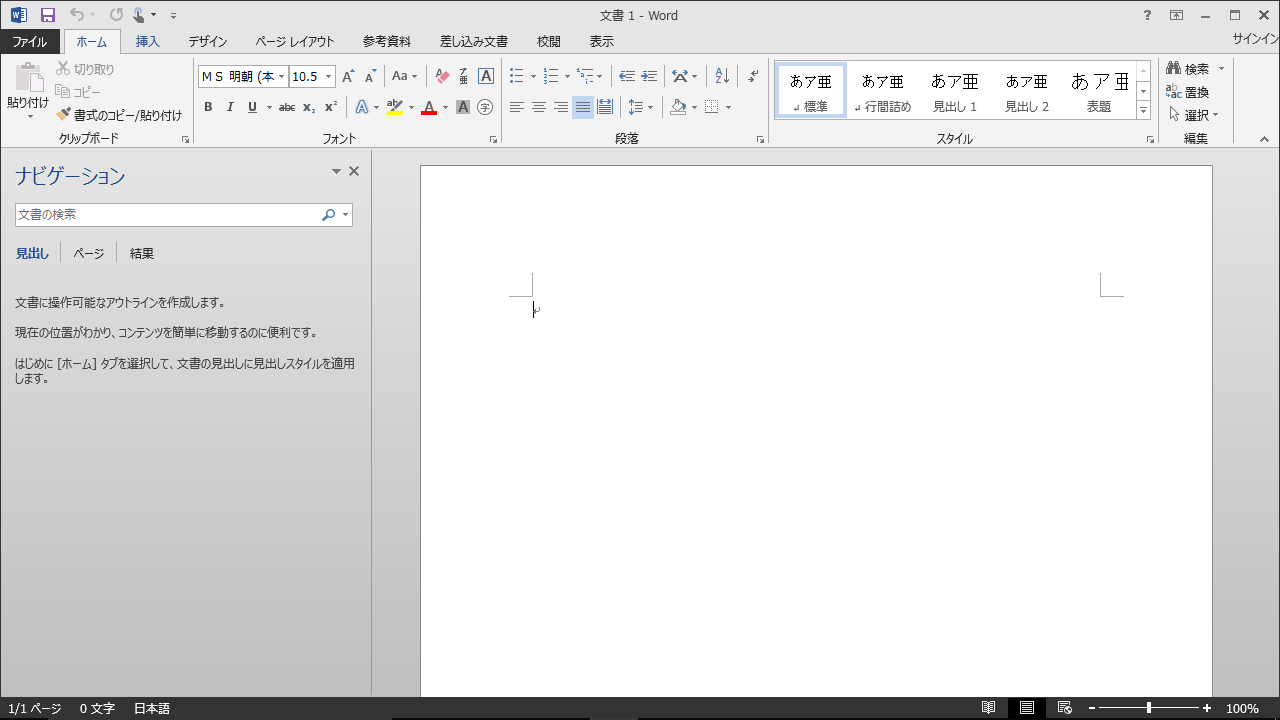The height and width of the screenshot is (720, 1280).
Task: Click the 100% zoom level in status bar
Action: (1242, 708)
